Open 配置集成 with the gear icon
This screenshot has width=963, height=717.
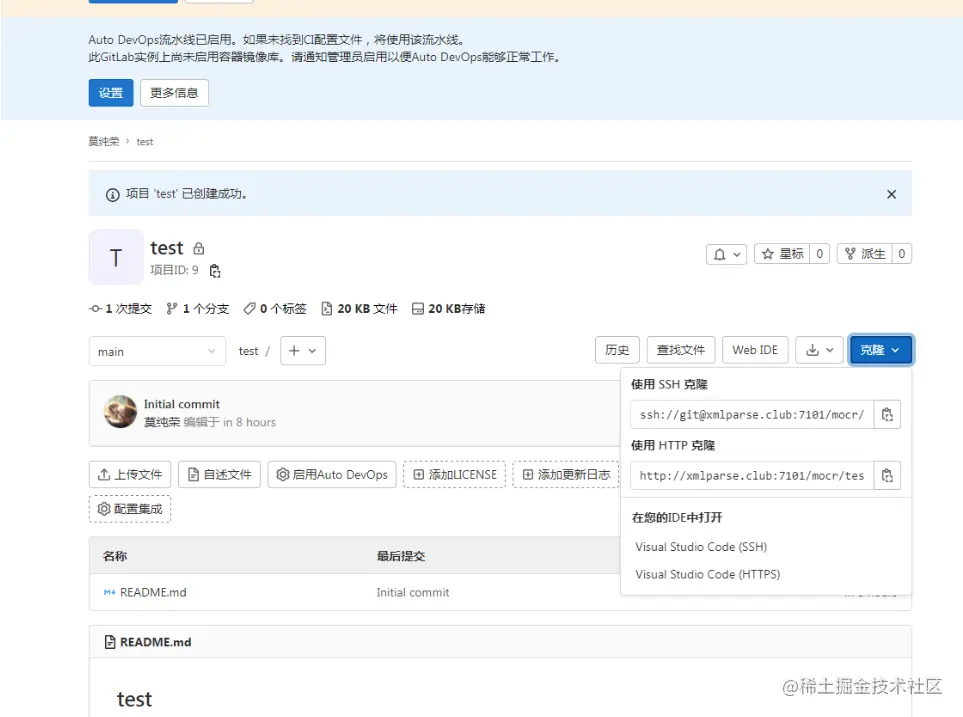(x=130, y=508)
